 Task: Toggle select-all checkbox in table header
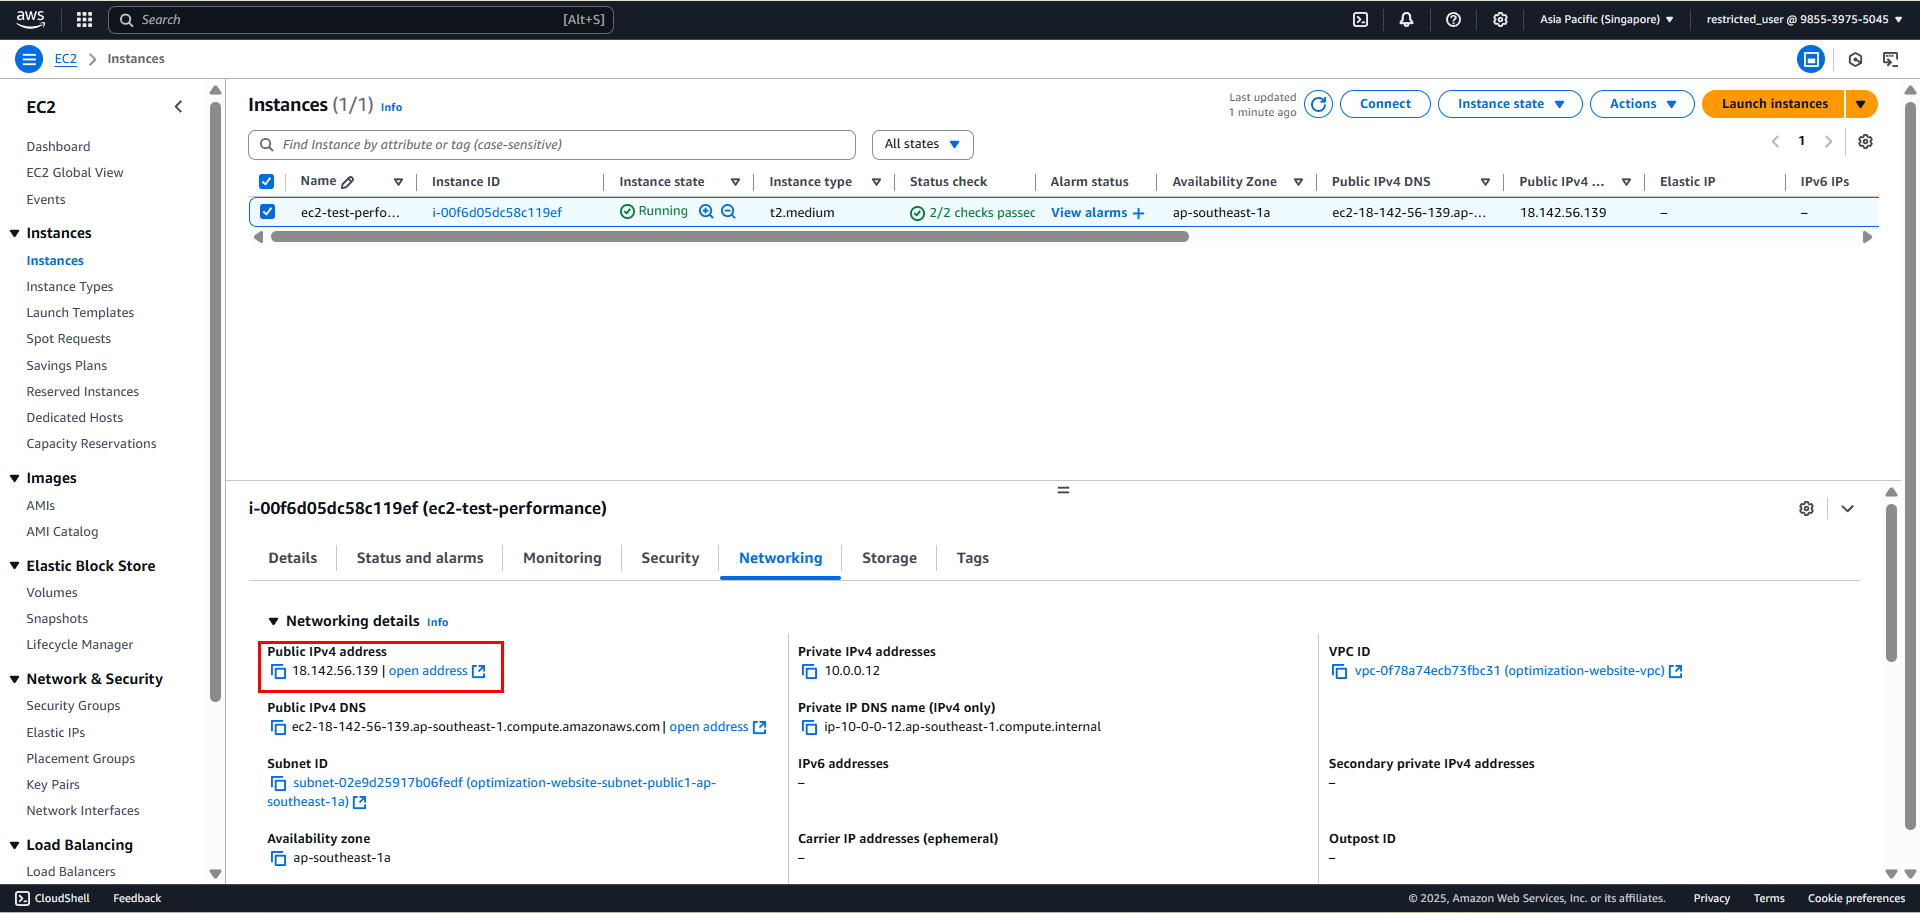pyautogui.click(x=266, y=181)
